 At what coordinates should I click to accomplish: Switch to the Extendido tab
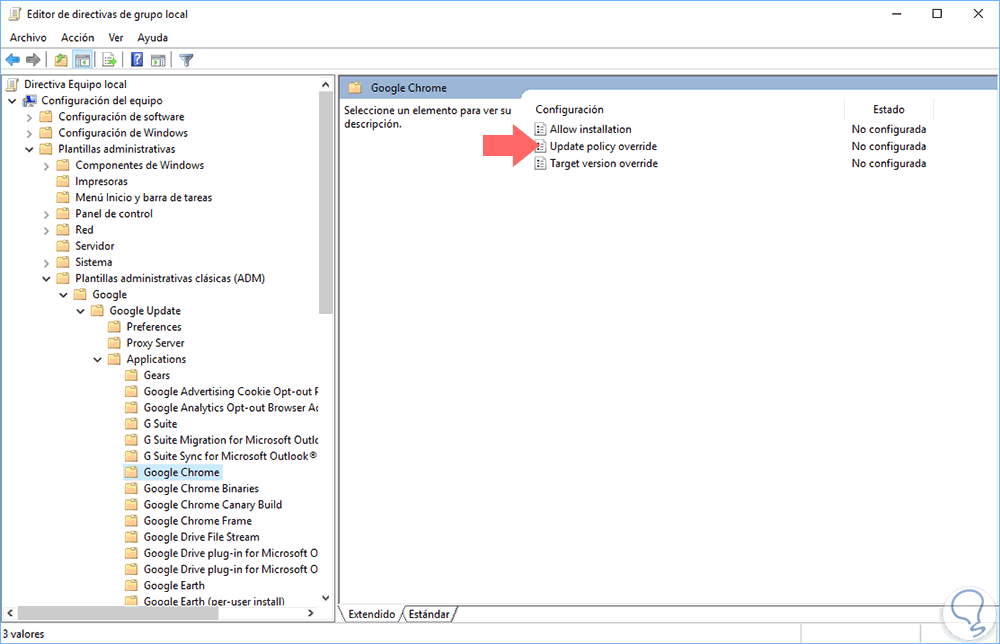pos(372,614)
